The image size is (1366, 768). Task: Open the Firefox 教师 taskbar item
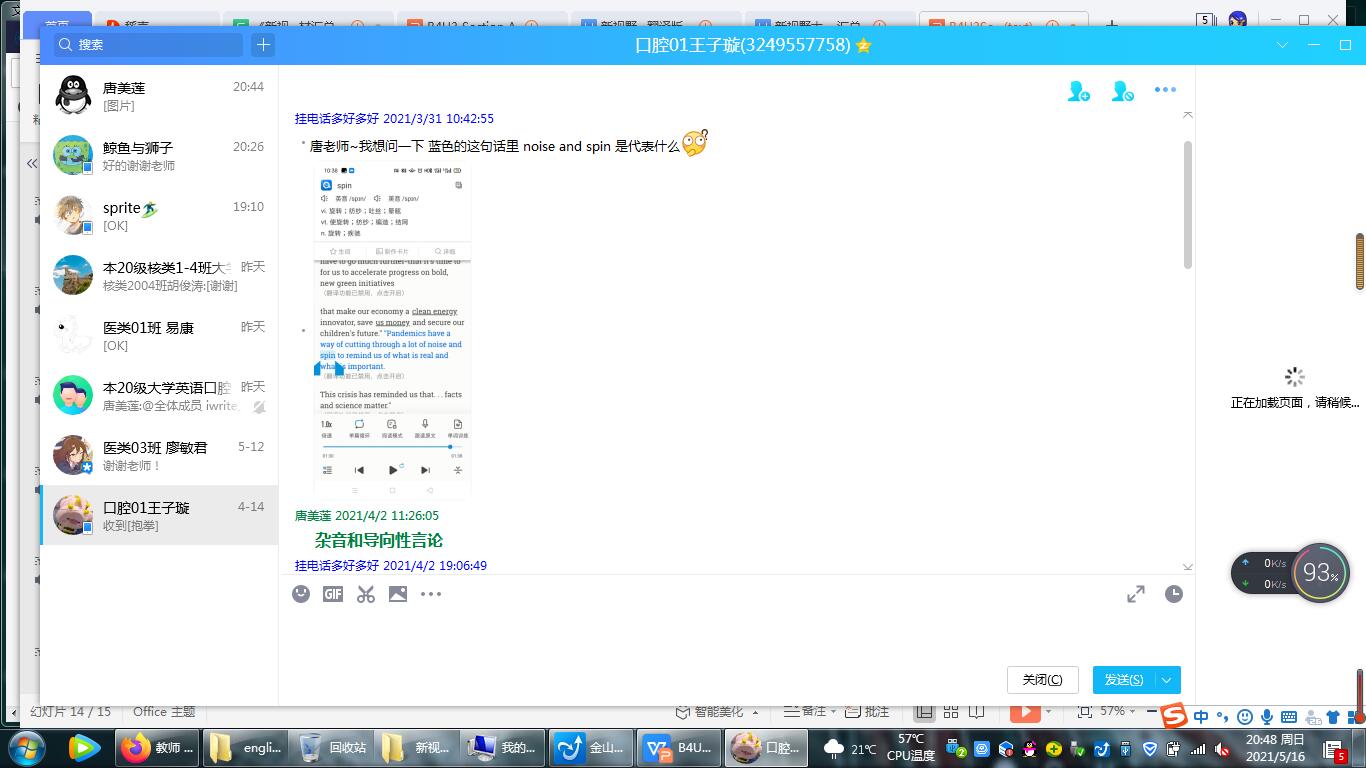158,748
